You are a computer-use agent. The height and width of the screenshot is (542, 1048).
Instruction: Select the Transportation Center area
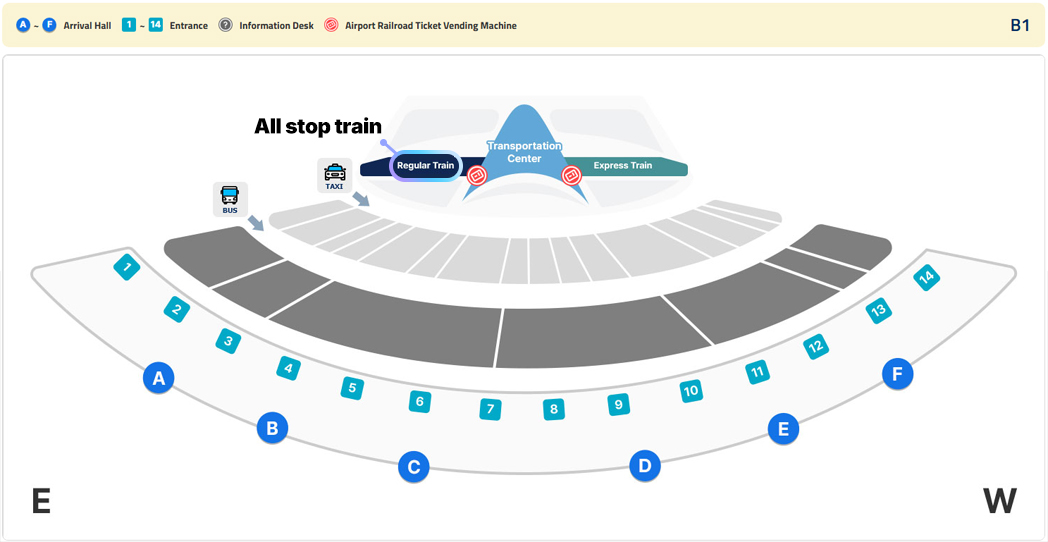pos(524,152)
